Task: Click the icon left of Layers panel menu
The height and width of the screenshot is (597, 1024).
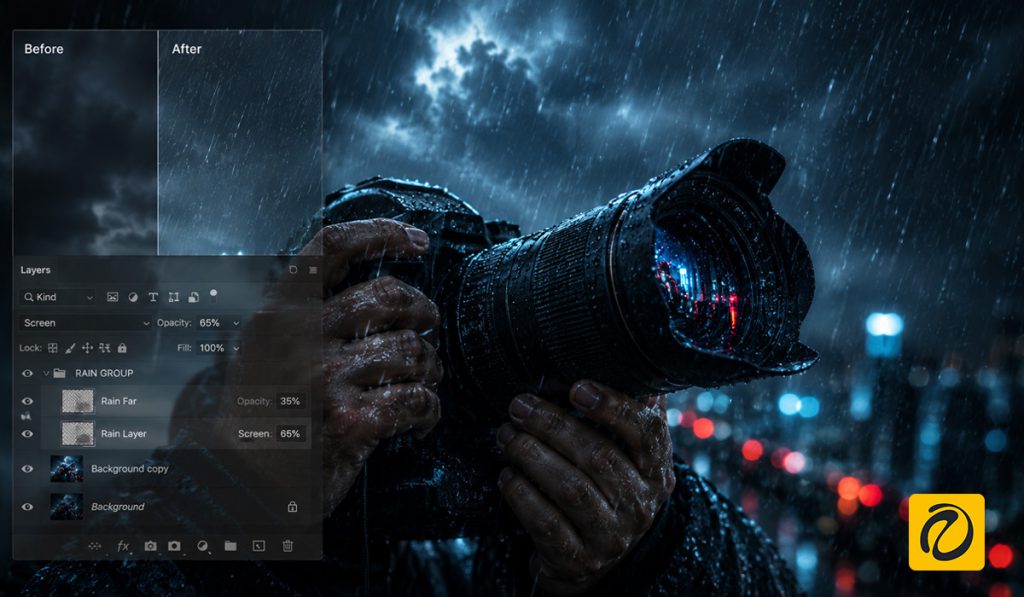Action: tap(293, 270)
